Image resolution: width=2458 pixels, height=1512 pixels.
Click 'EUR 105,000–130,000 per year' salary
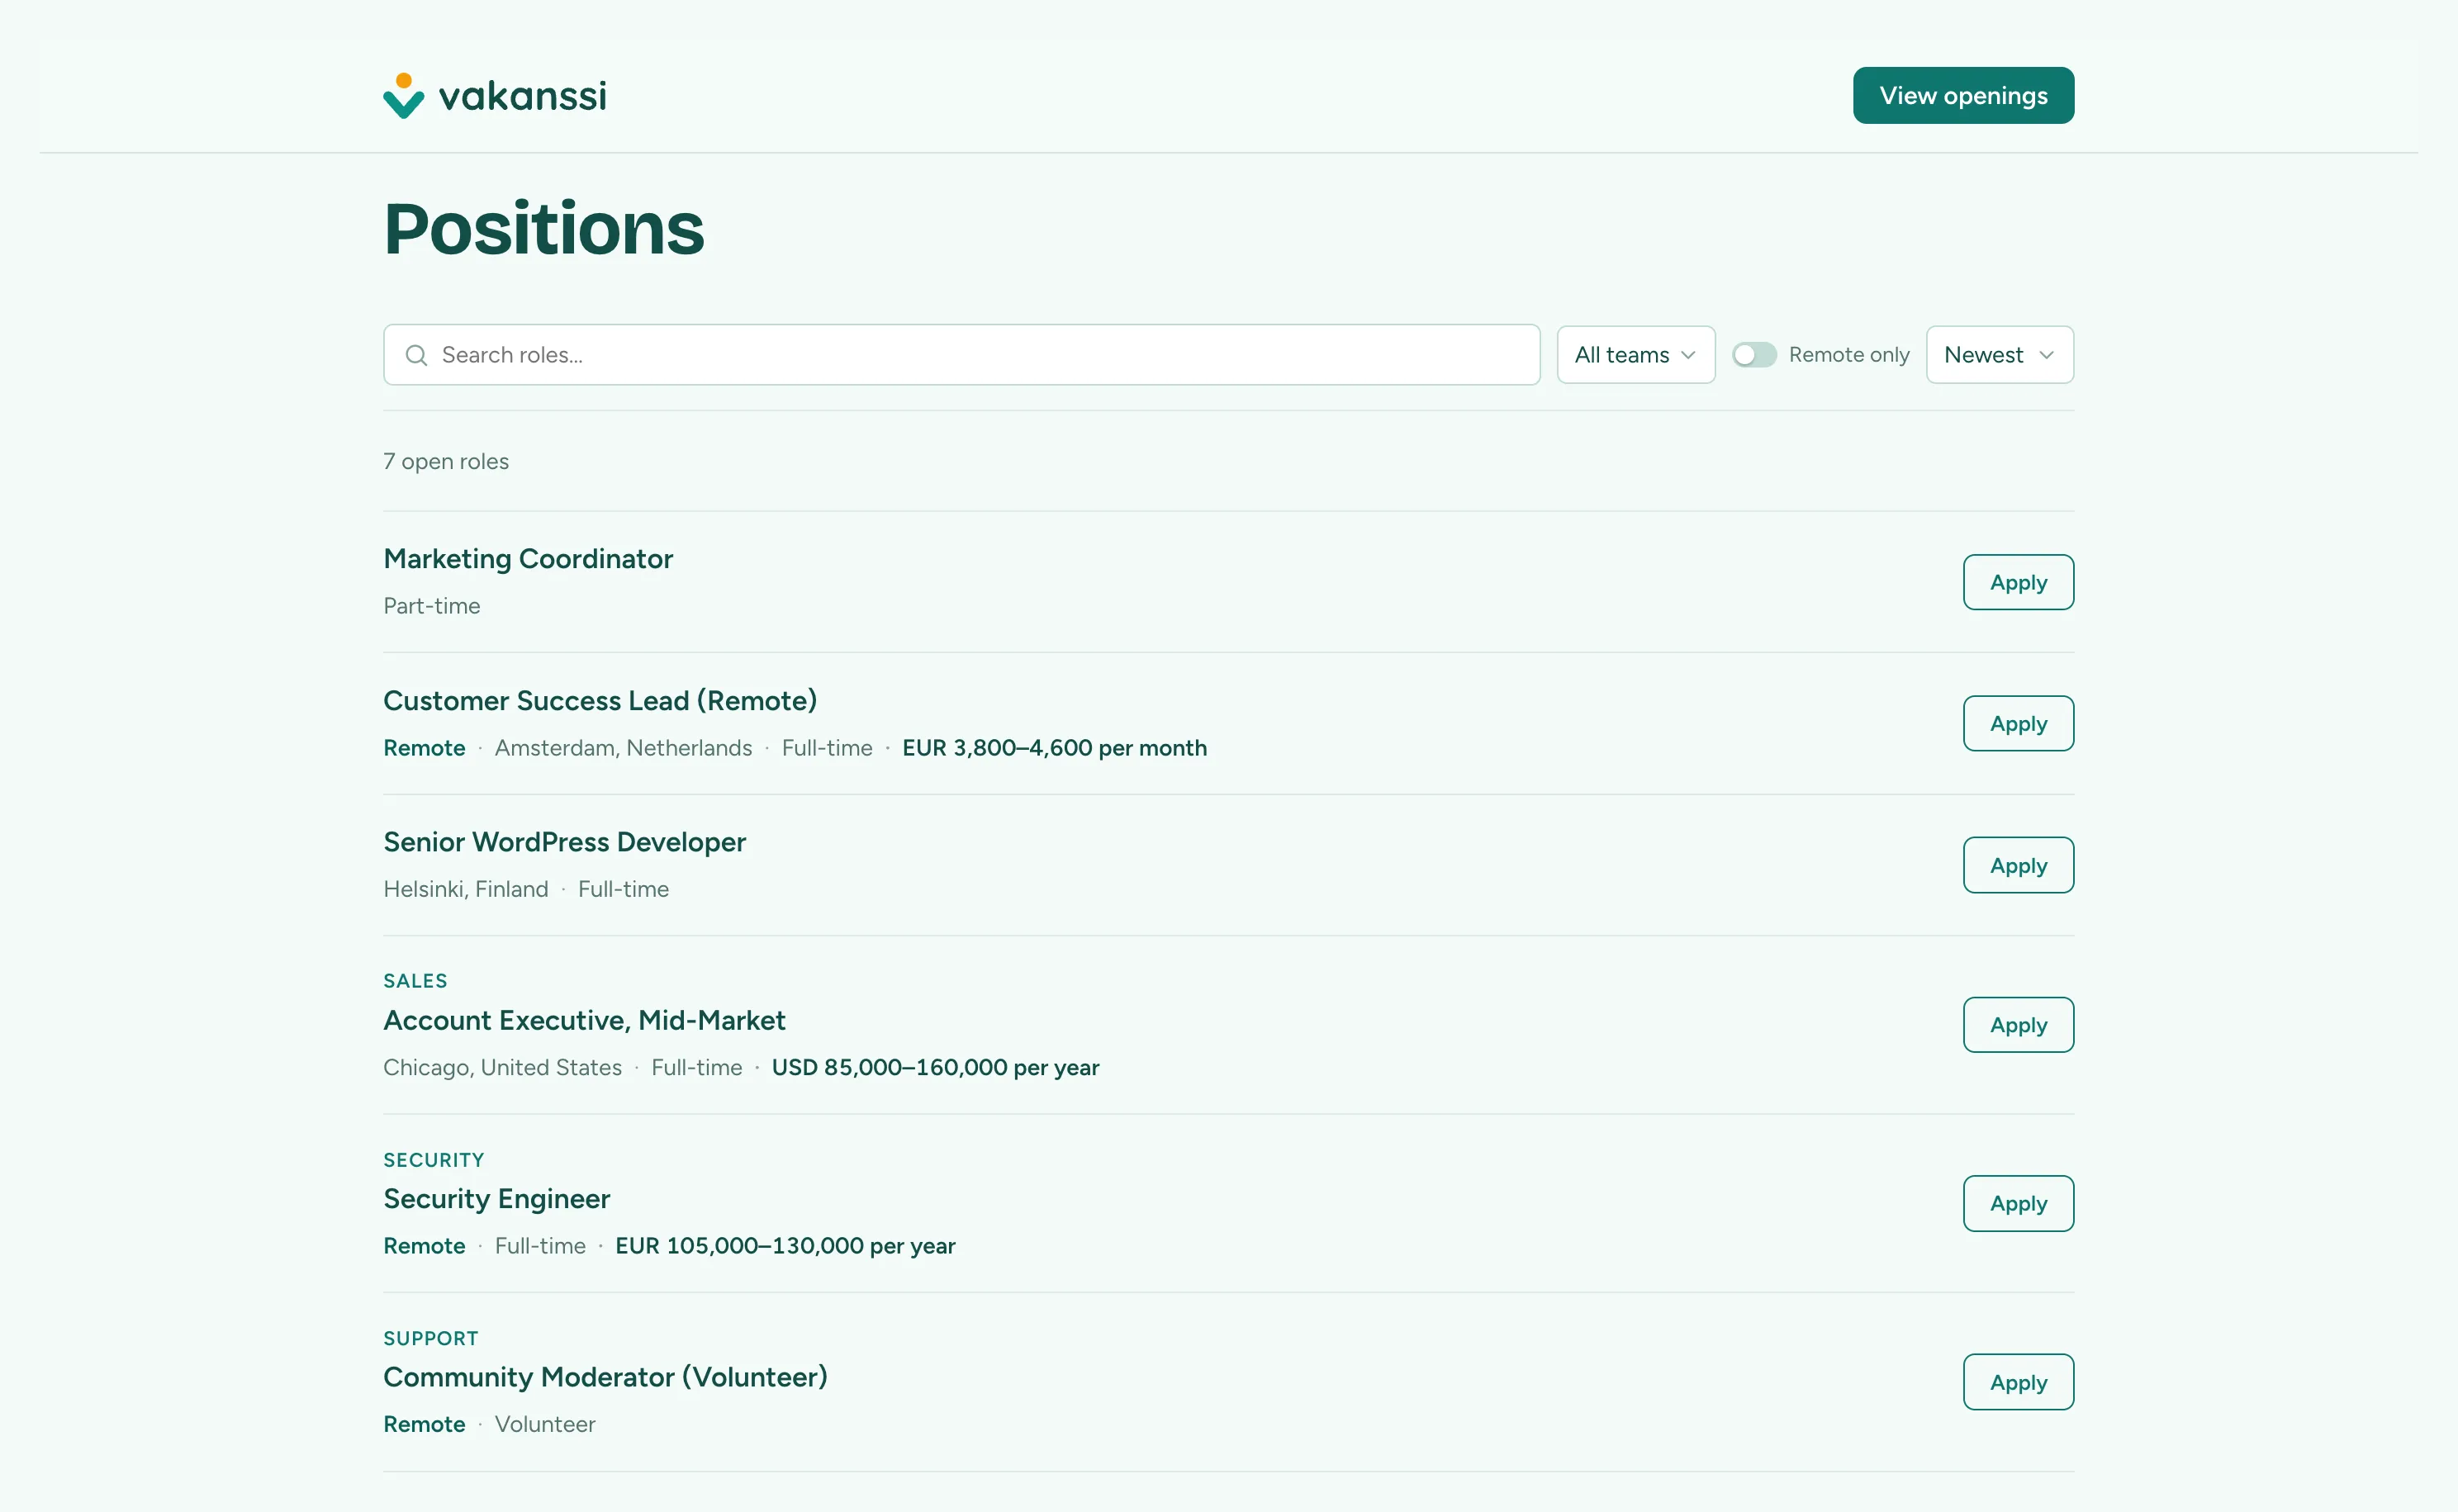coord(785,1246)
